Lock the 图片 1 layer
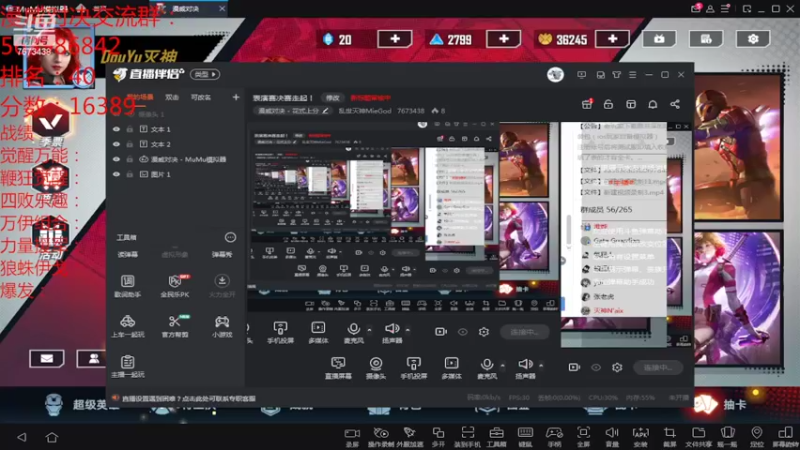 point(130,174)
